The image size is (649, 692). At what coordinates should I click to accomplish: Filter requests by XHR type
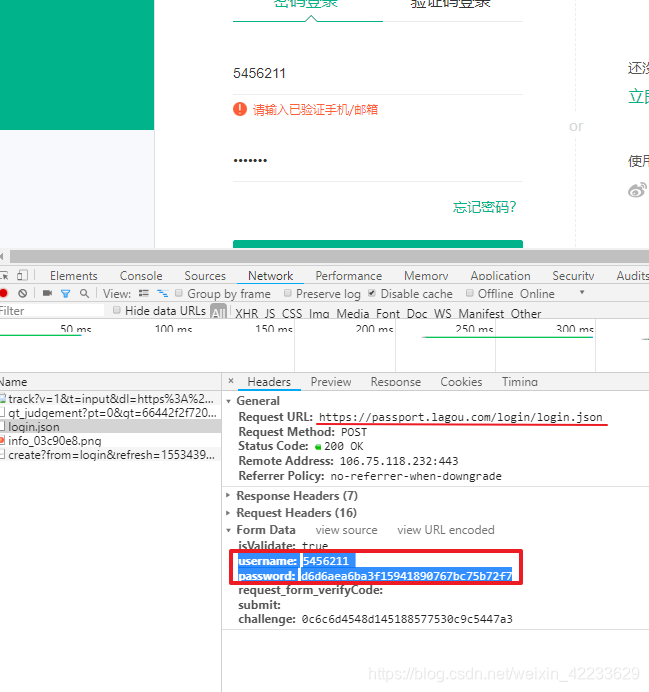click(x=247, y=313)
